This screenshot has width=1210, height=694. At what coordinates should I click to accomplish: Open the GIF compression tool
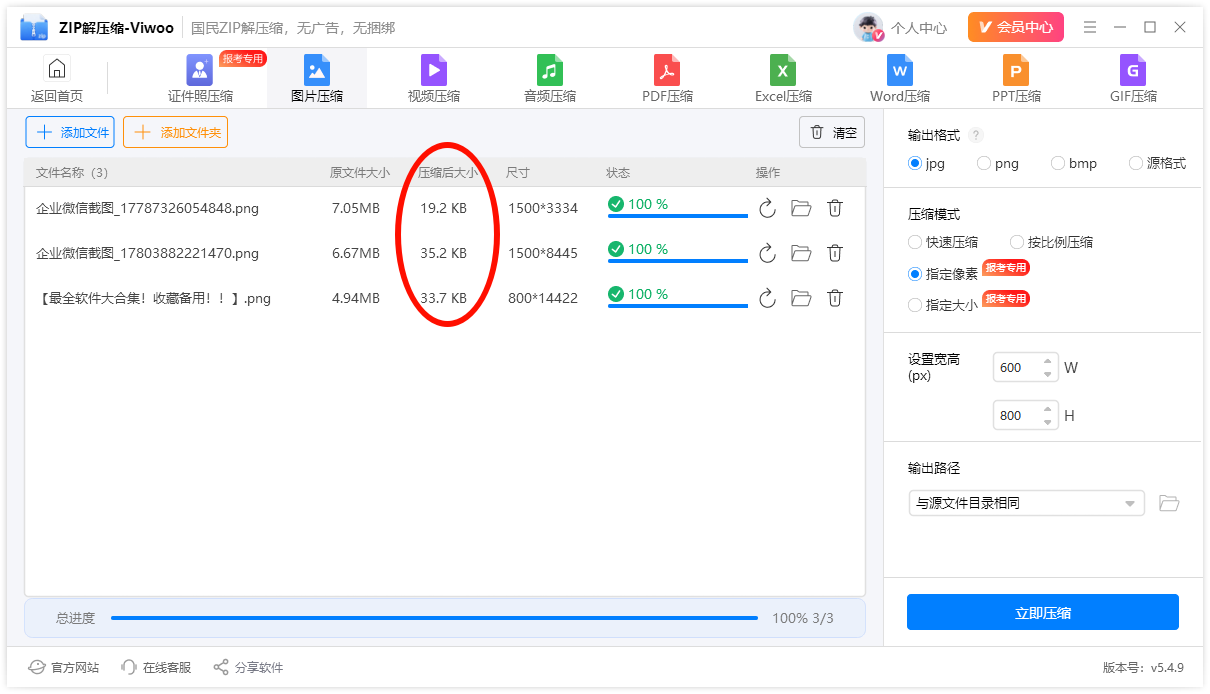1133,79
